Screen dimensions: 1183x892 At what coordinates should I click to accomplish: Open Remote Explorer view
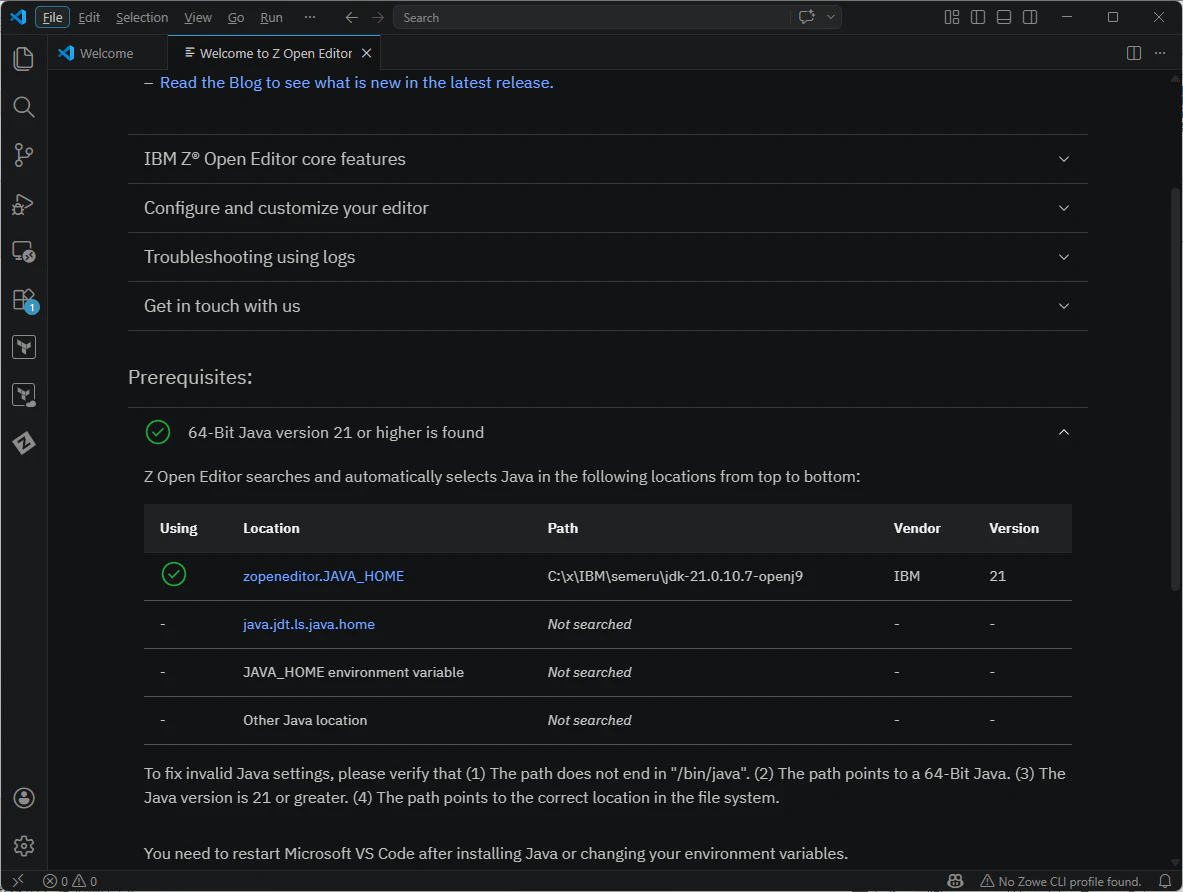tap(23, 251)
